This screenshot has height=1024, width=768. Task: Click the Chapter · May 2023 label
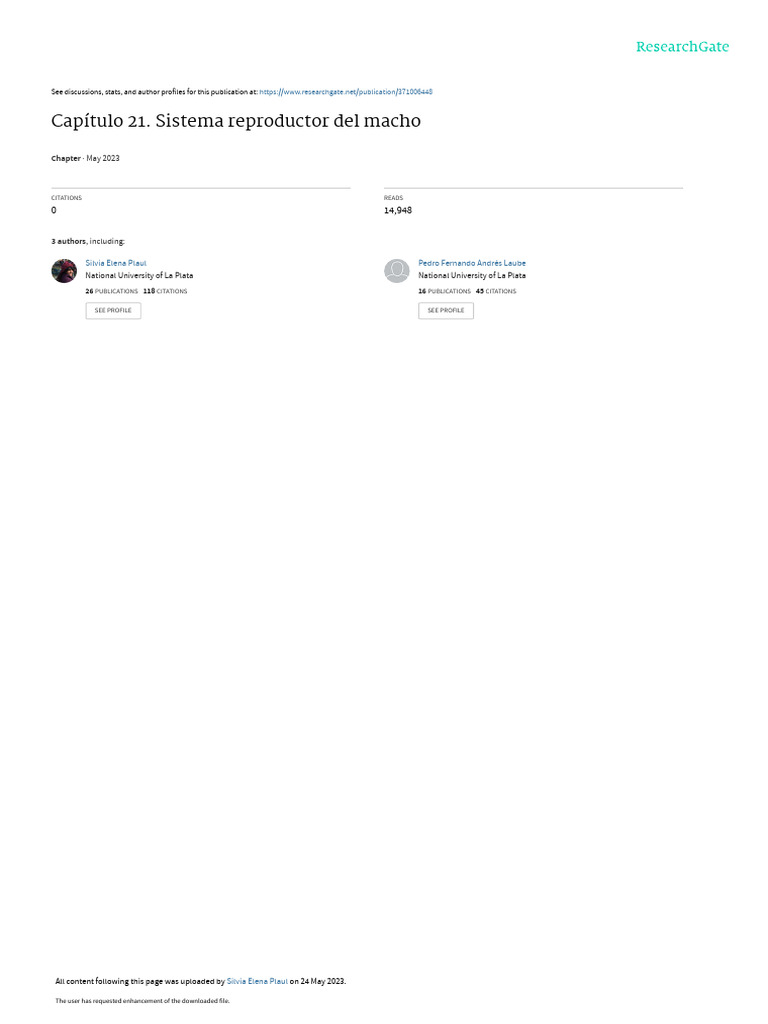86,159
